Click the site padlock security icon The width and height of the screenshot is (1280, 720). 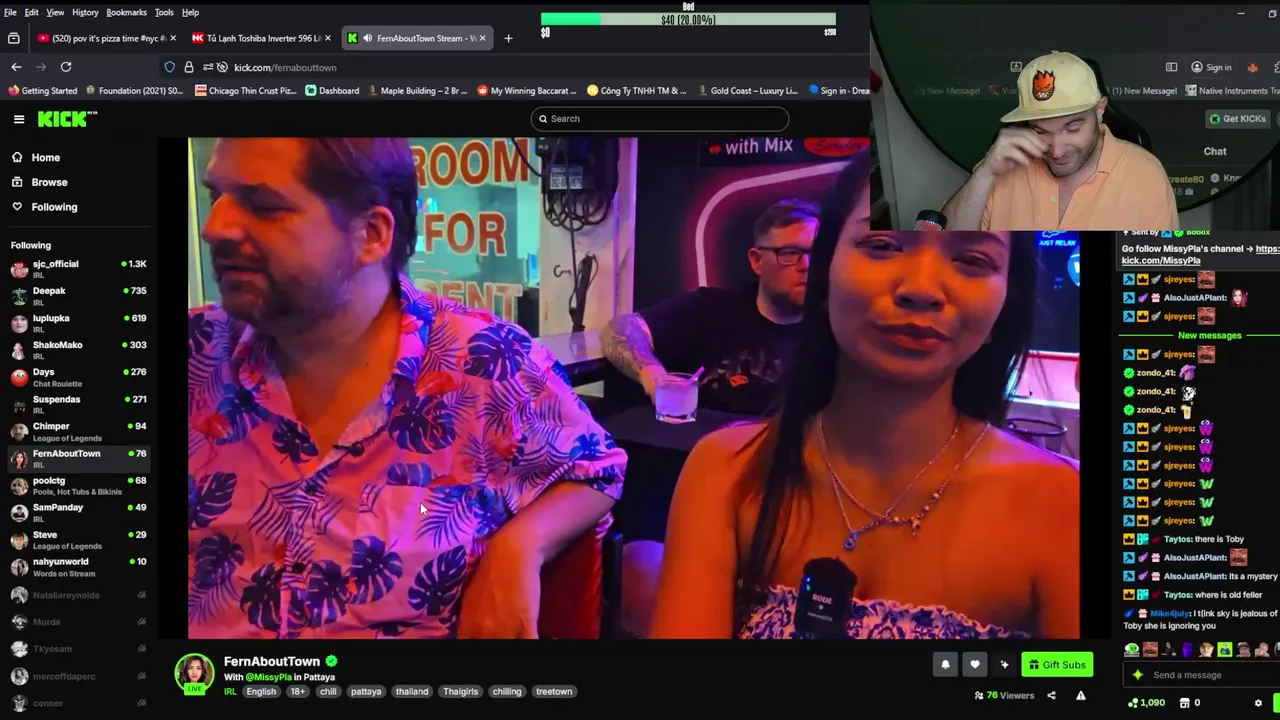[189, 67]
